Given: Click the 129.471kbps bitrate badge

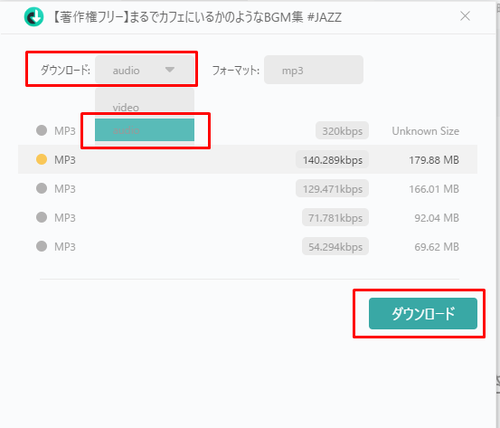Looking at the screenshot, I should coord(332,189).
